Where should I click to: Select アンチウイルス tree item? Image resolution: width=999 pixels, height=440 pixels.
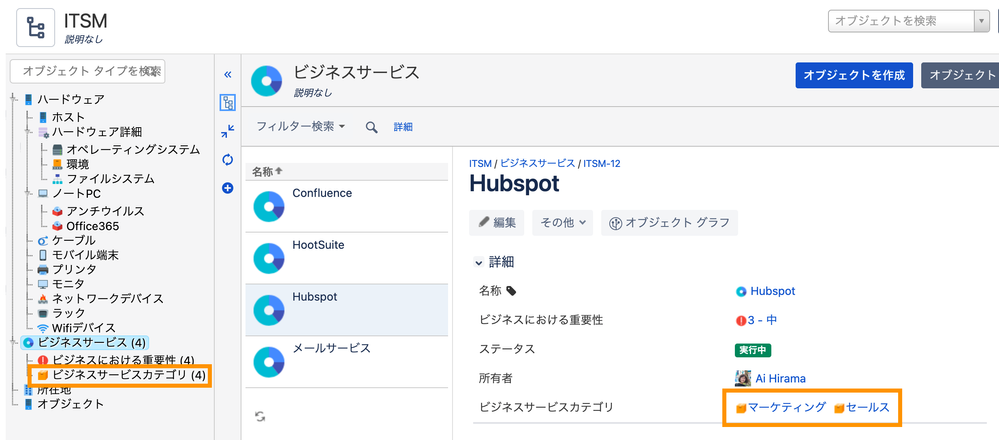point(105,211)
